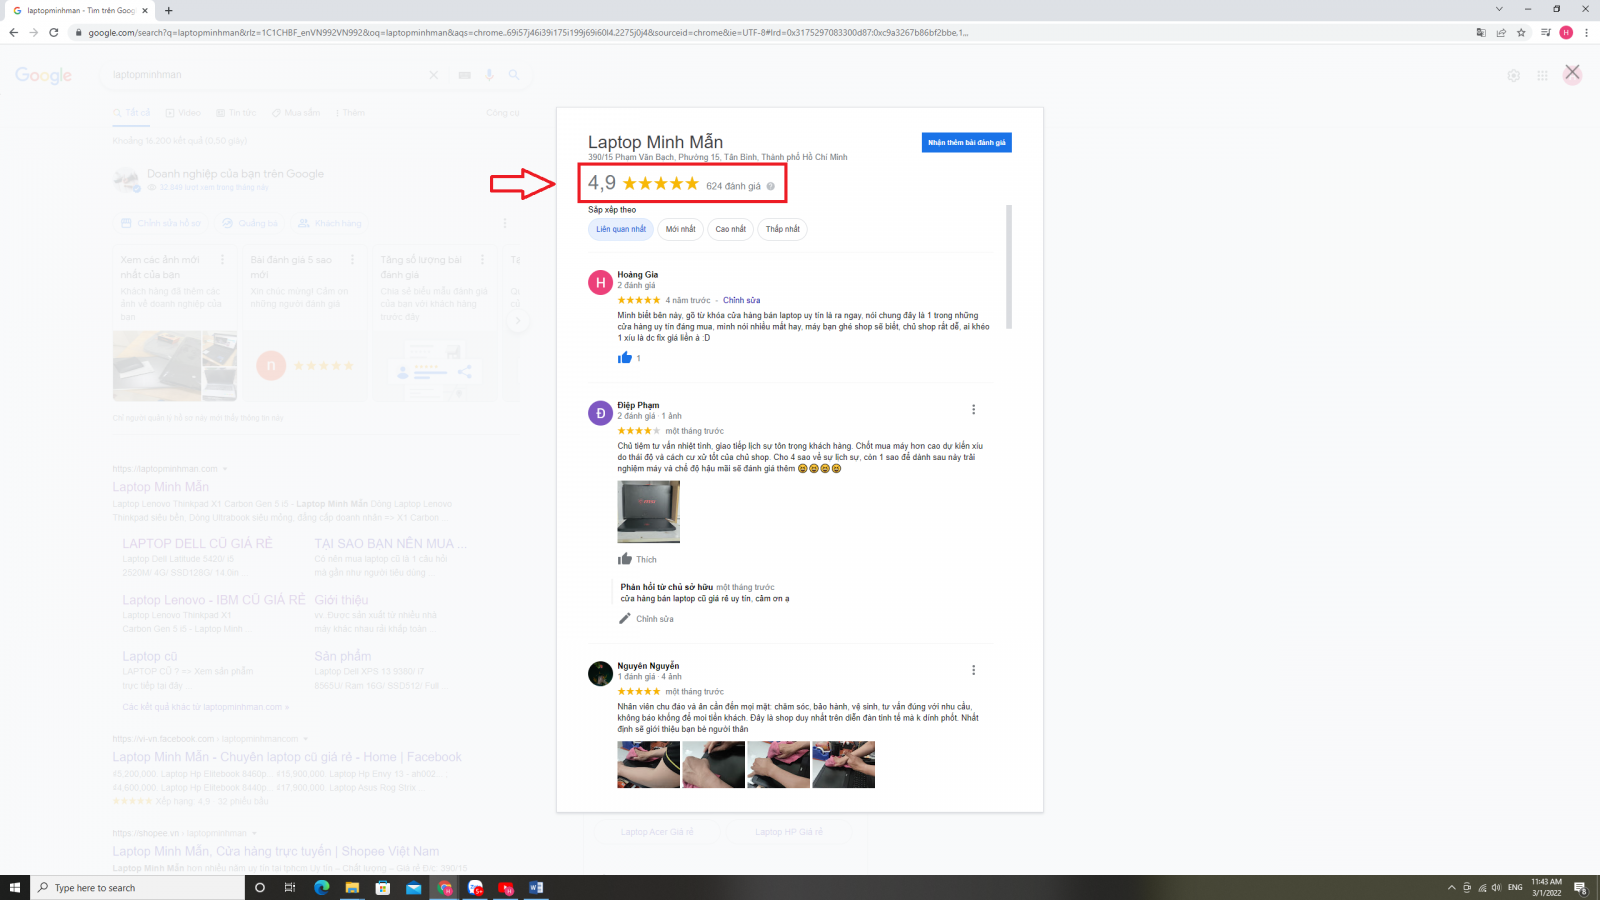Screen dimensions: 1600x900
Task: Click the Type here to search taskbar box
Action: click(x=138, y=887)
